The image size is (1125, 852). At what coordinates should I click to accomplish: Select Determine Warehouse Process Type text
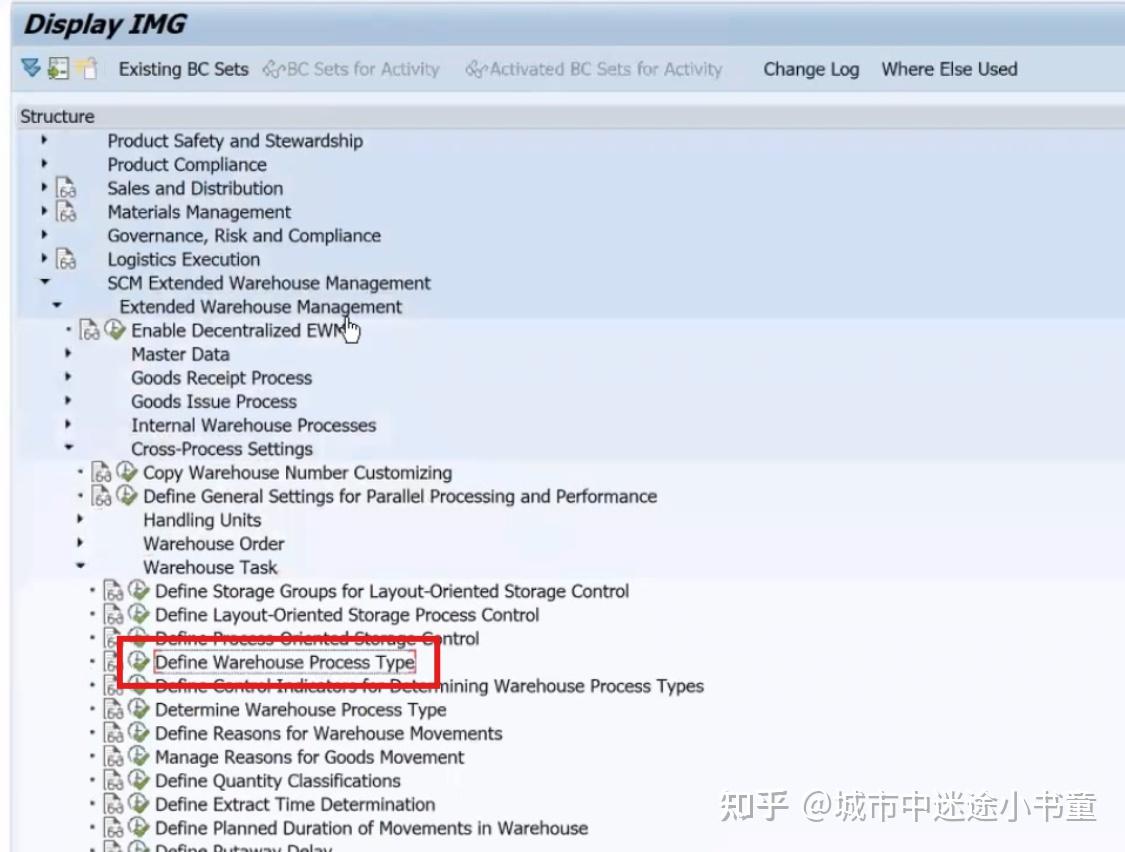301,709
